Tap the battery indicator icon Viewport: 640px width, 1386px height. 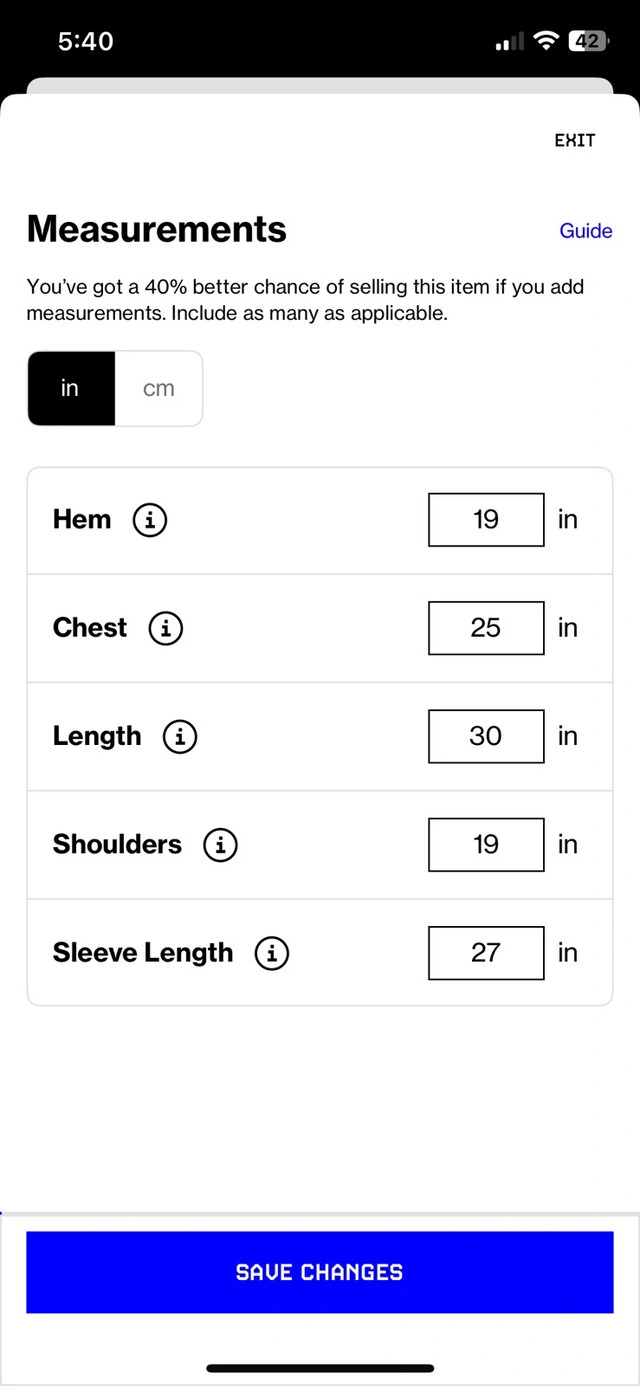click(588, 41)
